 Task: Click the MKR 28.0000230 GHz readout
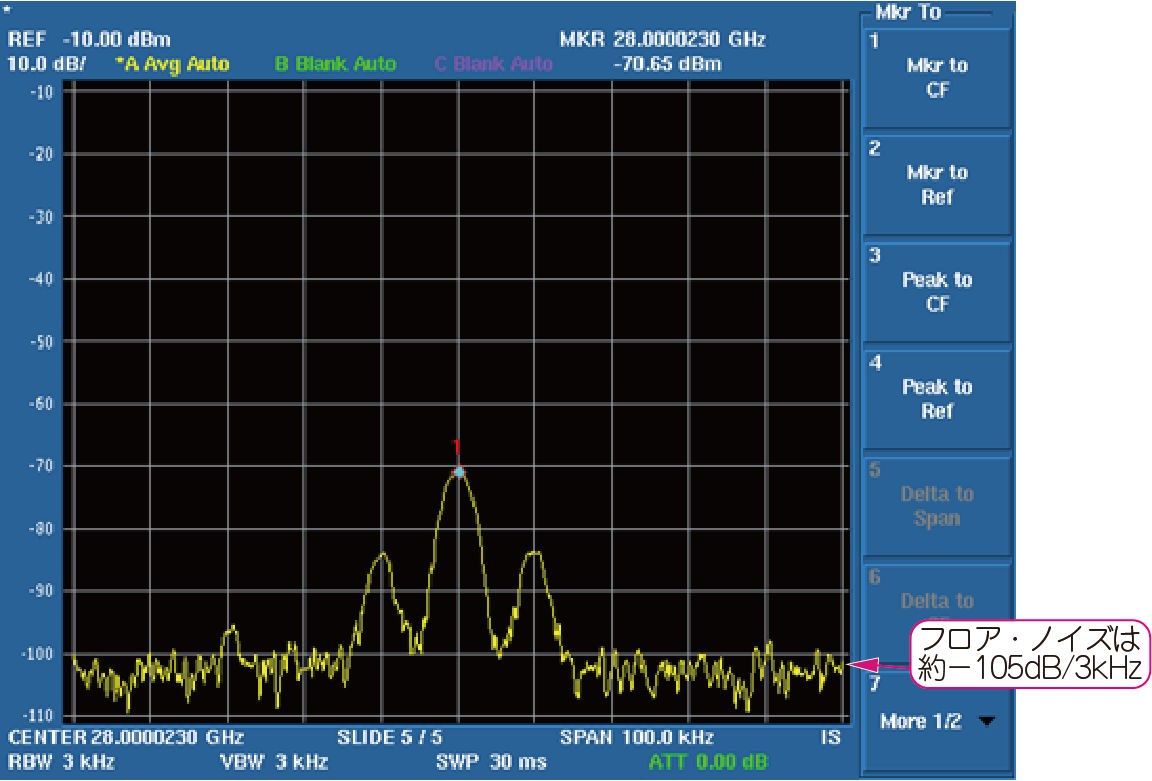click(662, 40)
